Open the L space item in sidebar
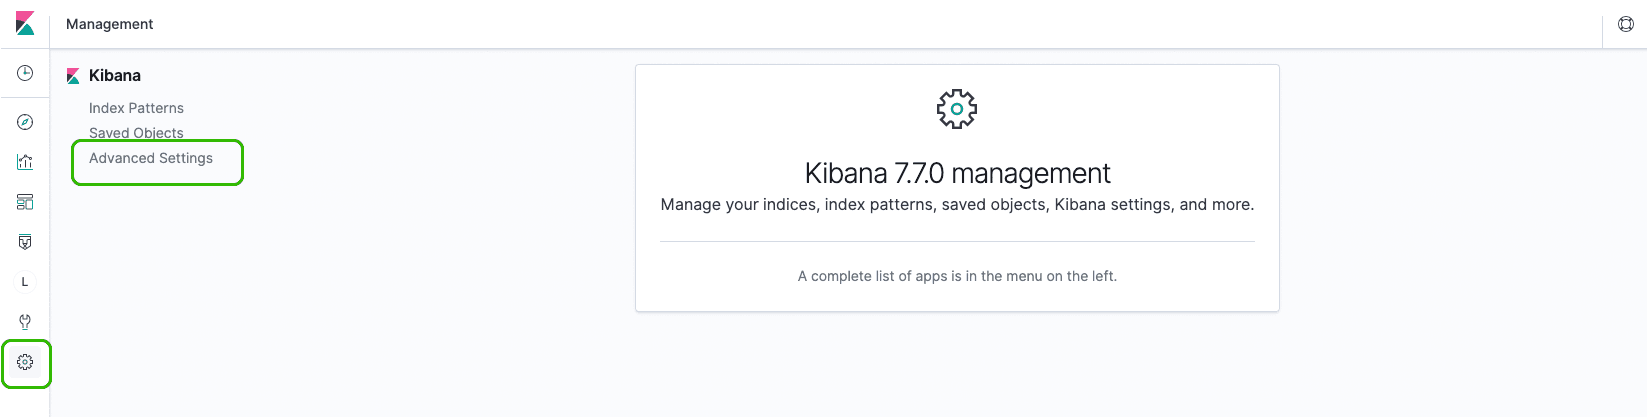The image size is (1649, 417). pyautogui.click(x=25, y=282)
